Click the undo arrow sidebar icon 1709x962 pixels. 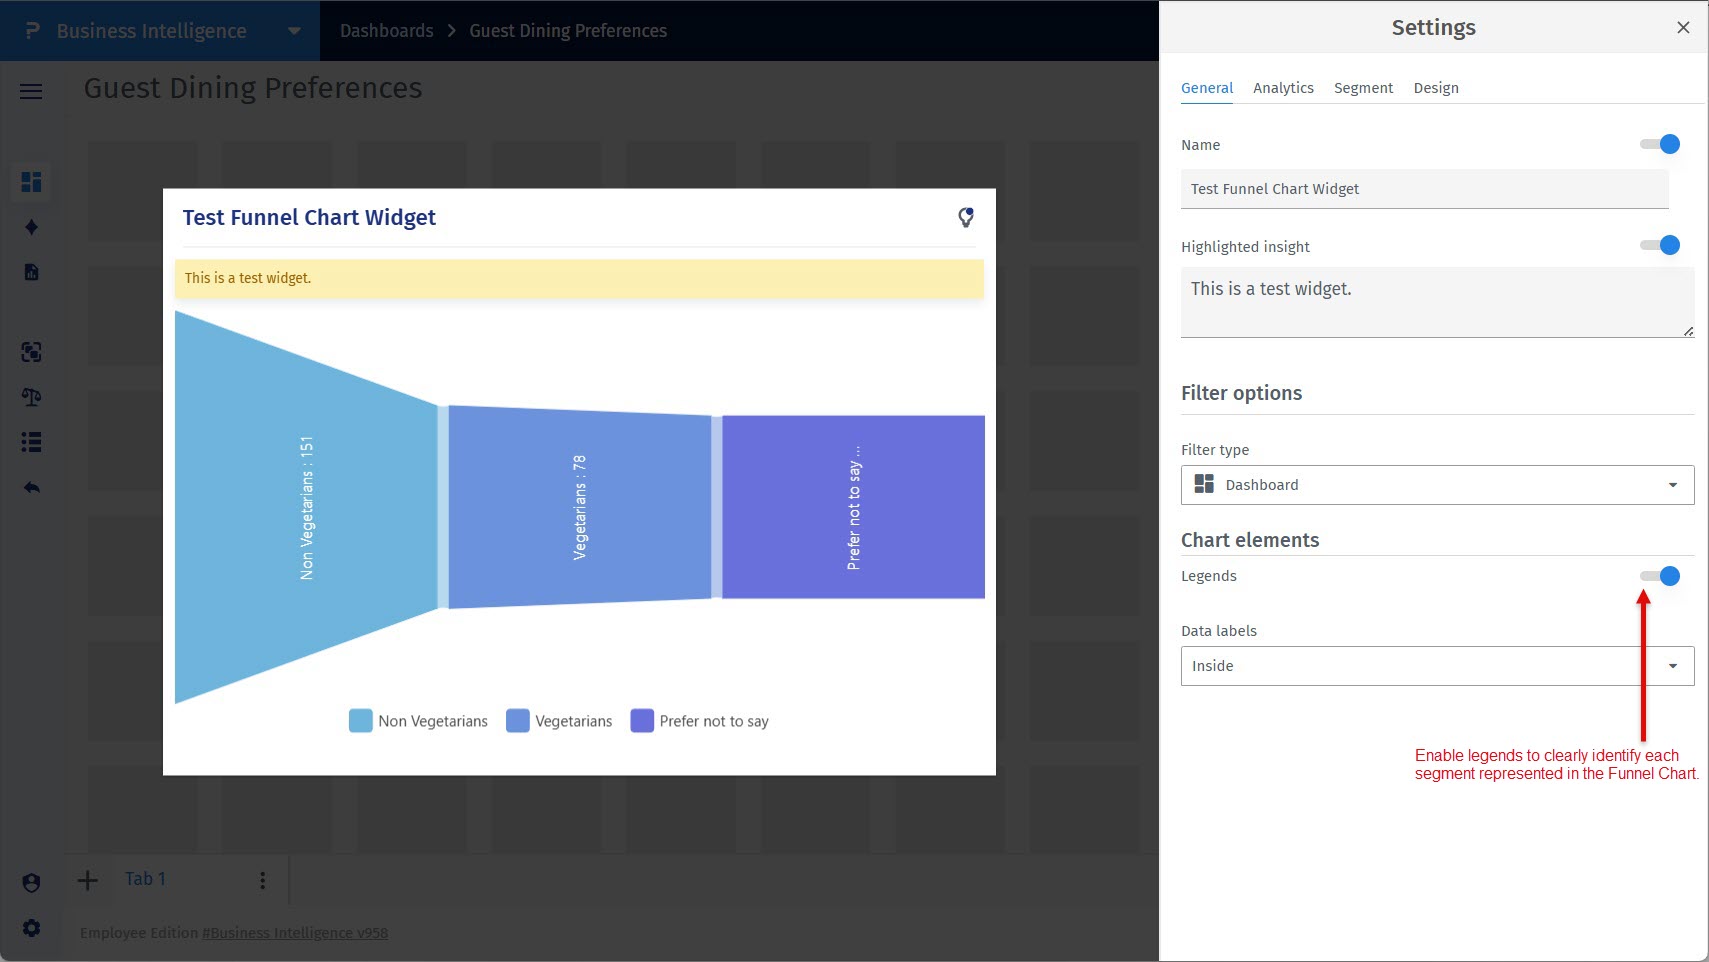[x=32, y=488]
